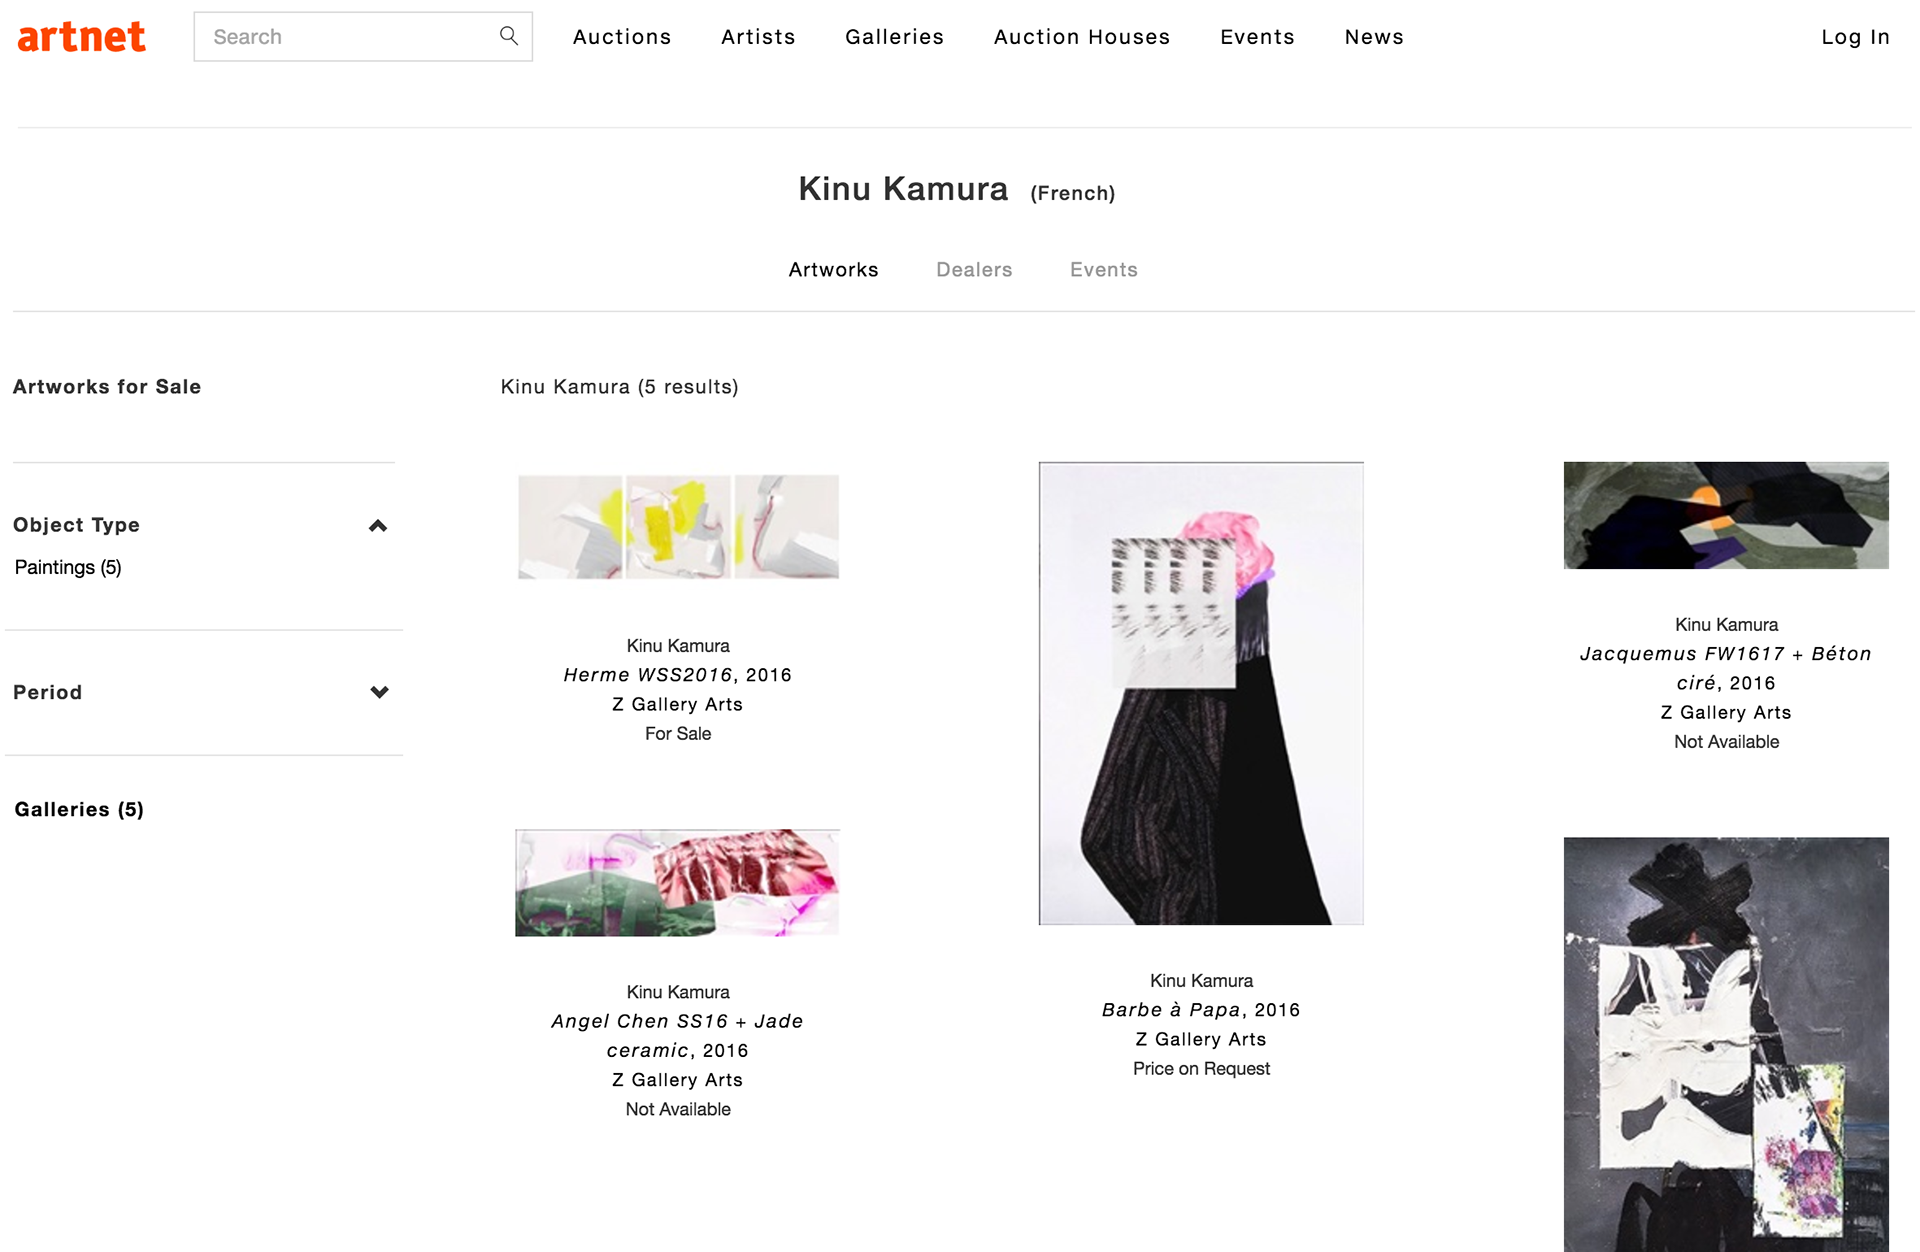The width and height of the screenshot is (1920, 1252).
Task: Open the Galleries navigation item
Action: (x=894, y=36)
